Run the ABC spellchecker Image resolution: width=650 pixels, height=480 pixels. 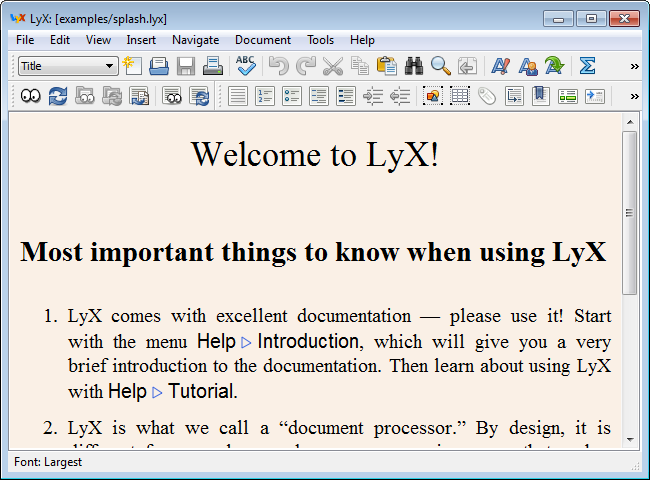(x=246, y=65)
